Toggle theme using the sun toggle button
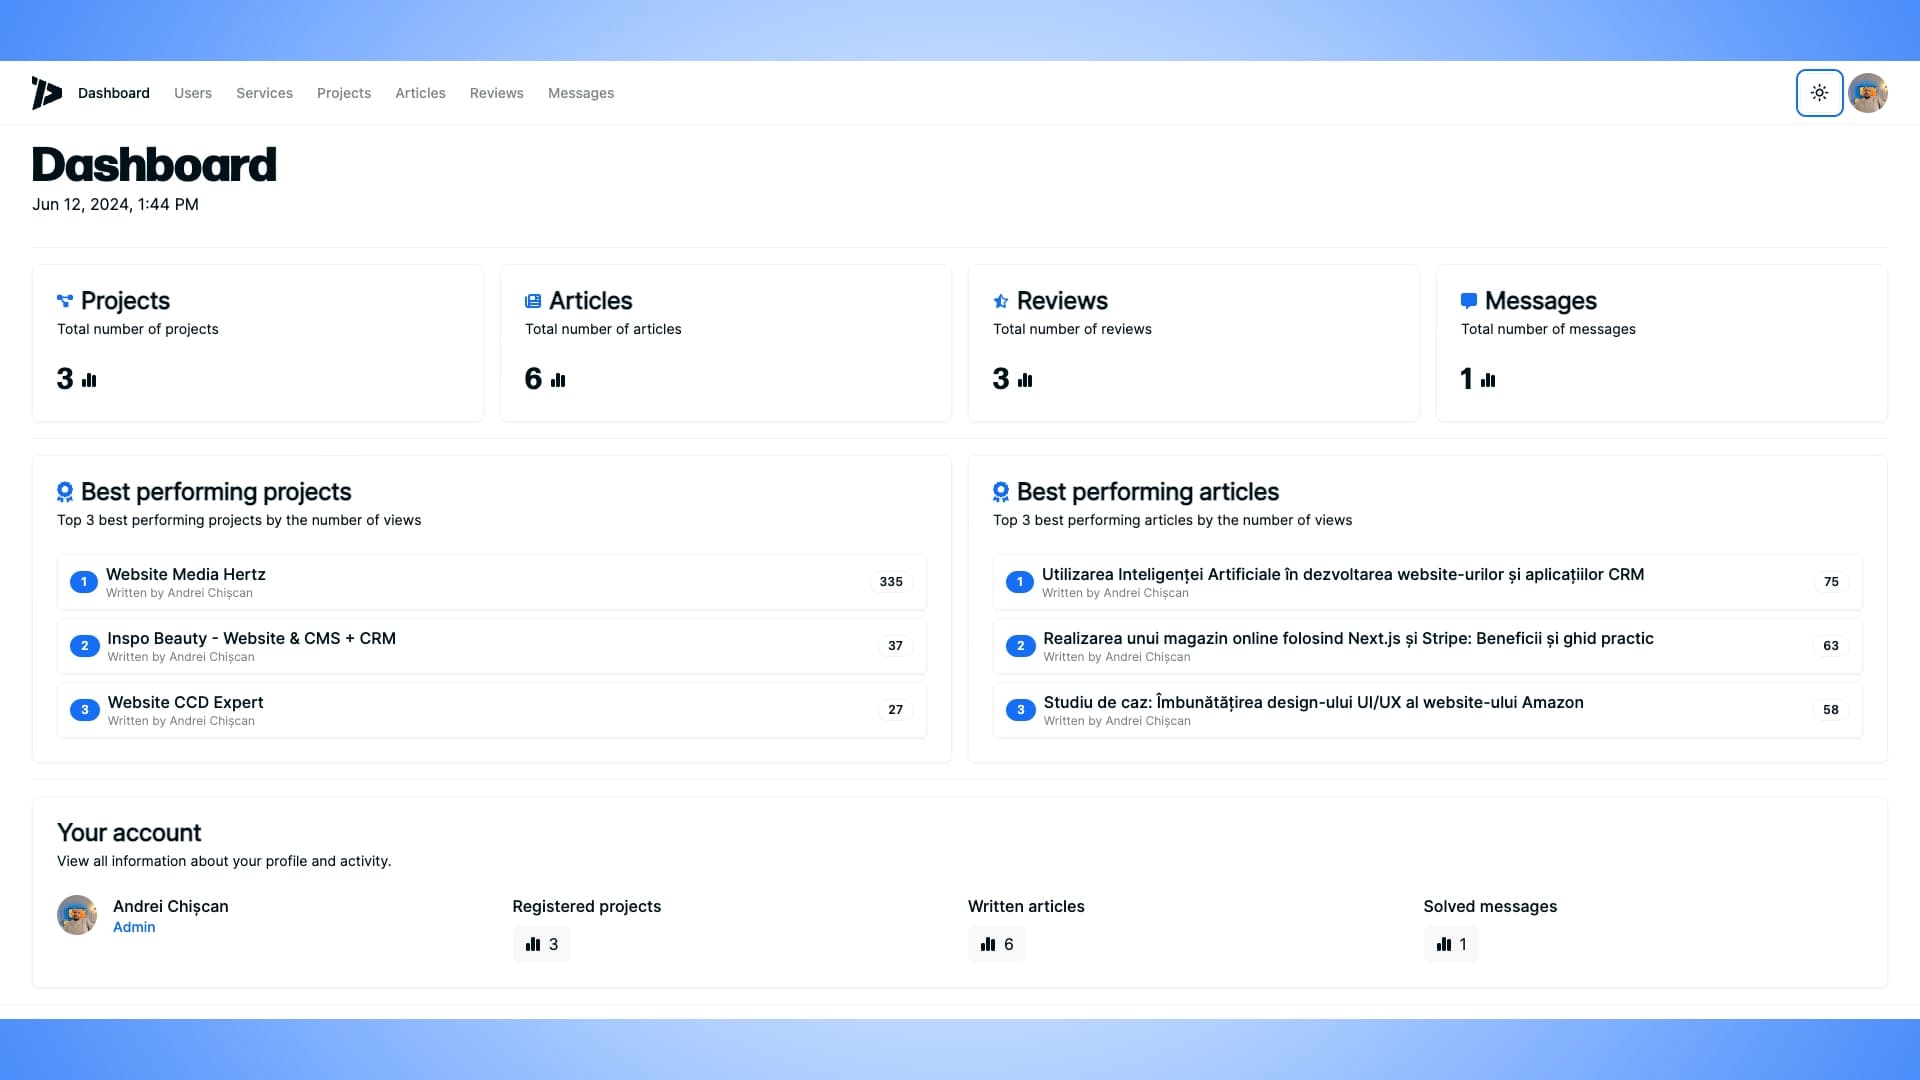 click(1817, 92)
